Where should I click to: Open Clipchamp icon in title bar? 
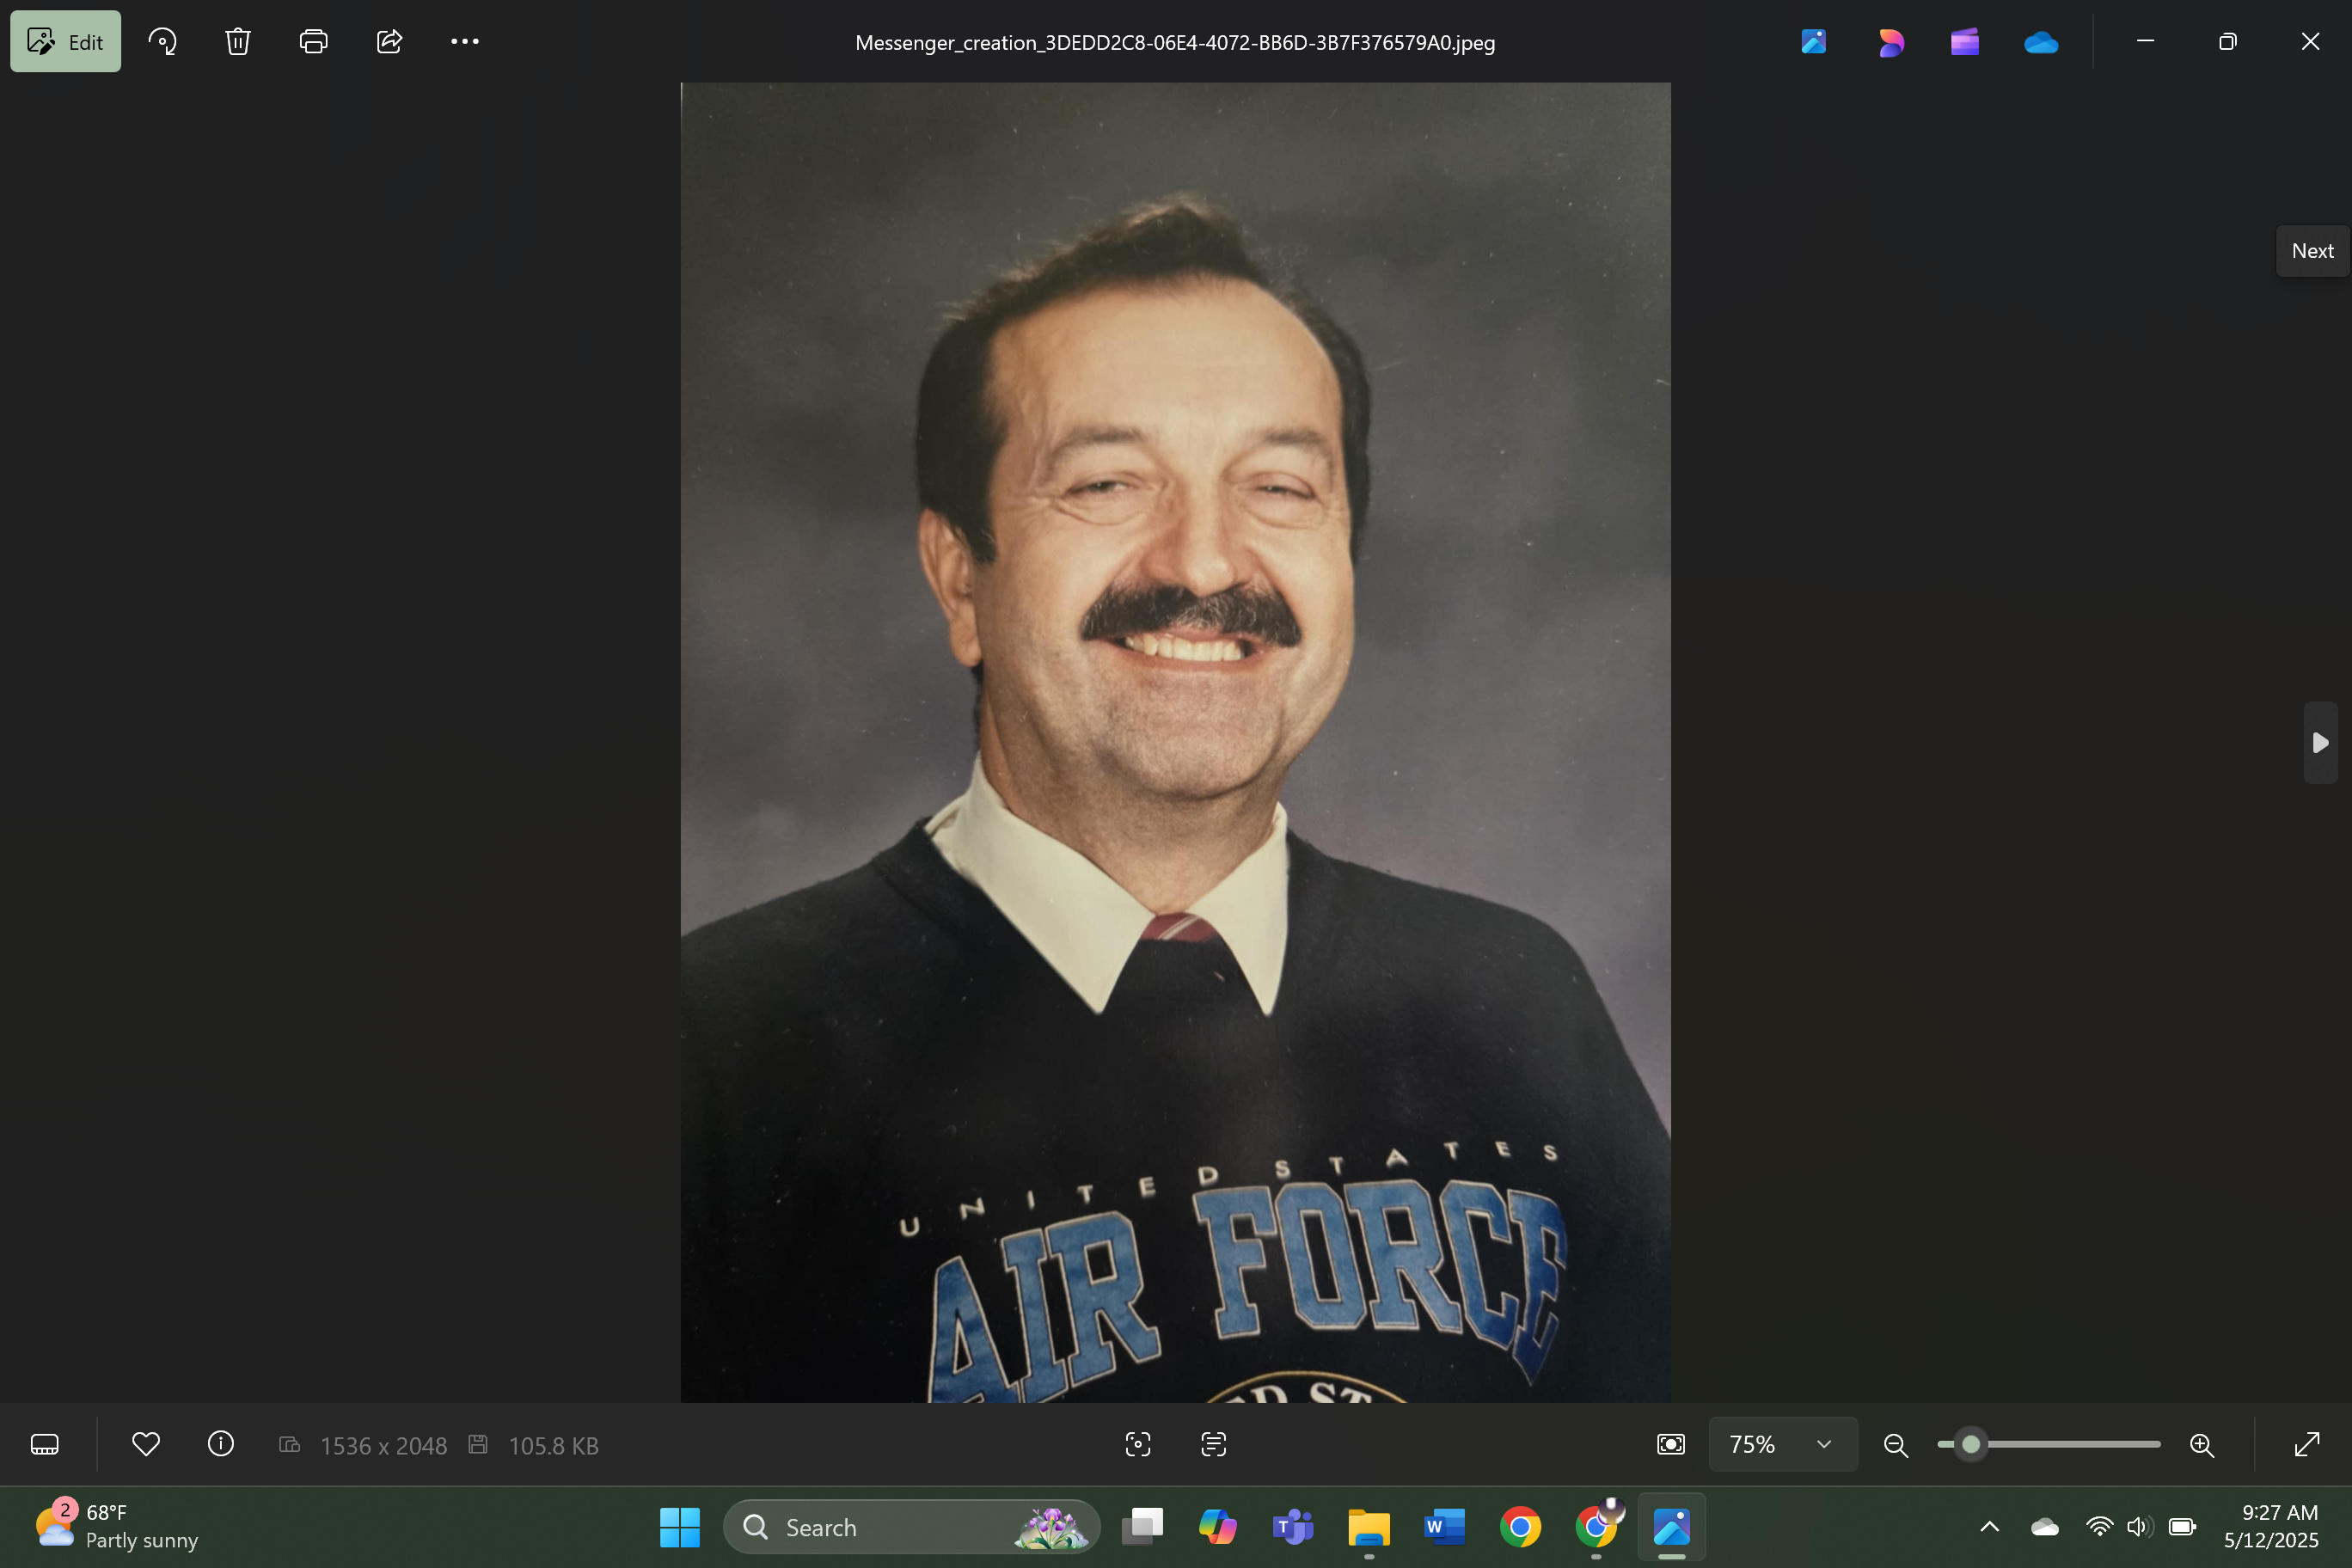click(1964, 41)
